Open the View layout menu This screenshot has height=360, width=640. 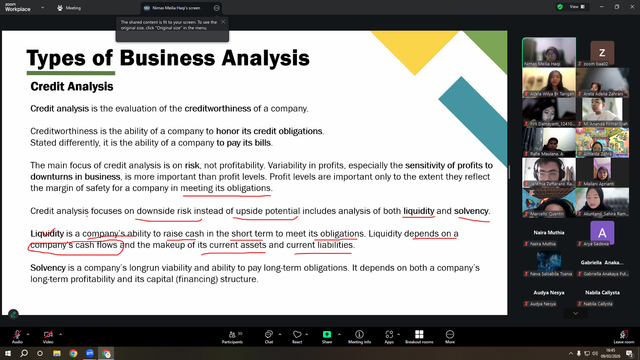coord(578,7)
